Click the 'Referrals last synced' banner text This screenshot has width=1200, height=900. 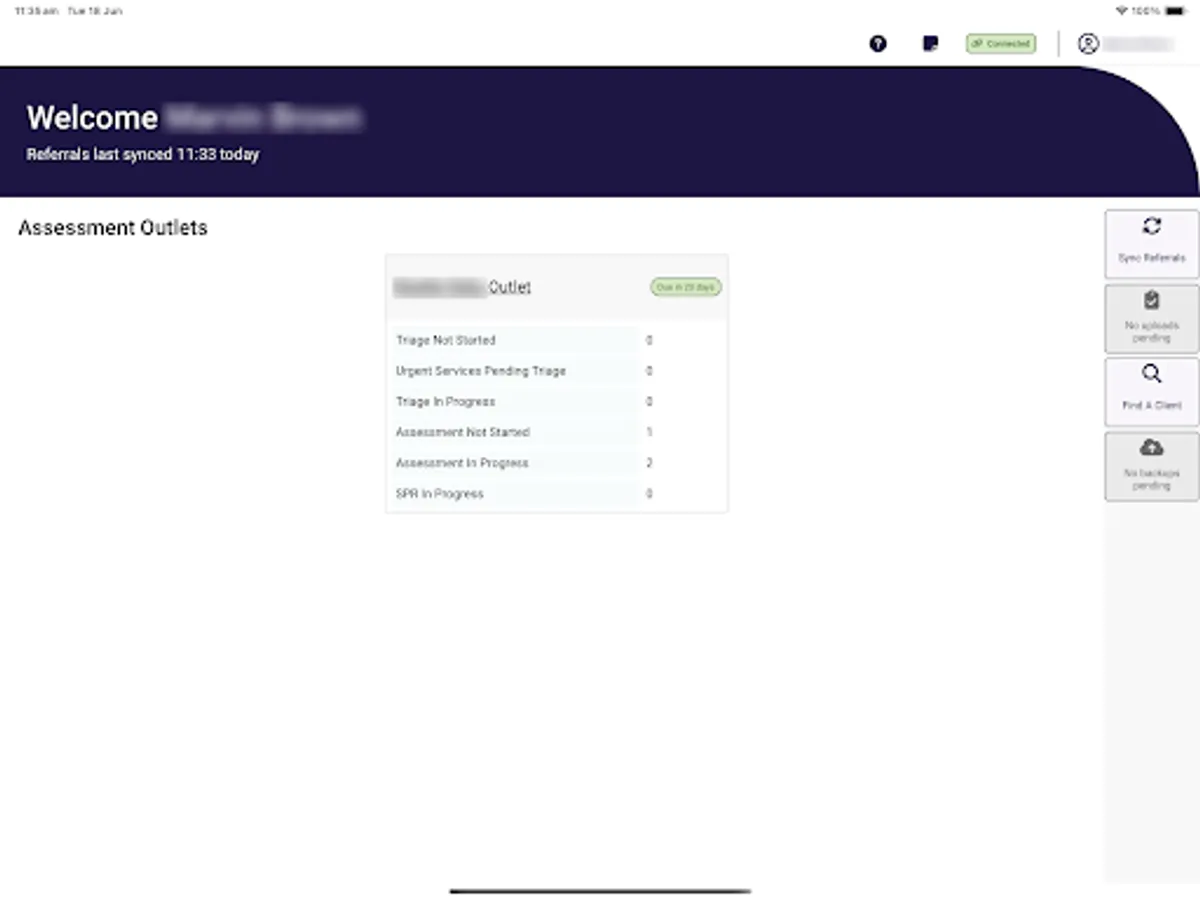click(x=141, y=154)
